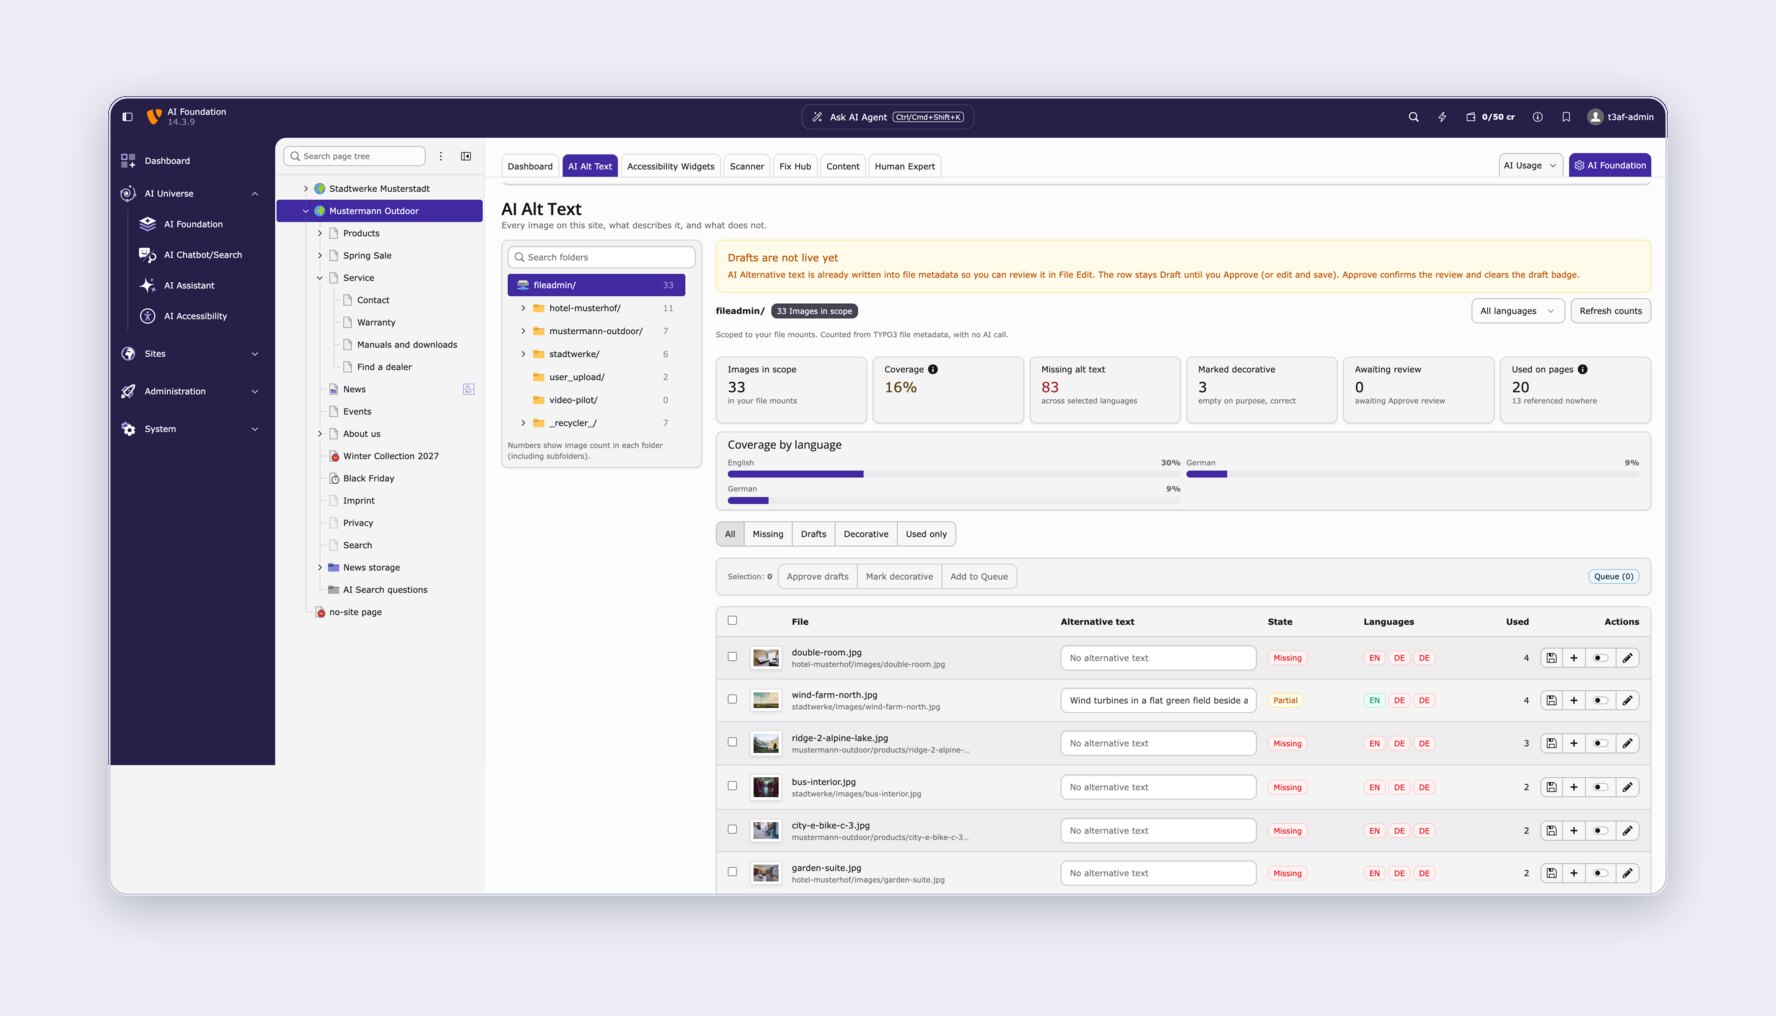The width and height of the screenshot is (1776, 1016).
Task: Check the wind-farm-north.jpg row checkbox
Action: coord(732,700)
